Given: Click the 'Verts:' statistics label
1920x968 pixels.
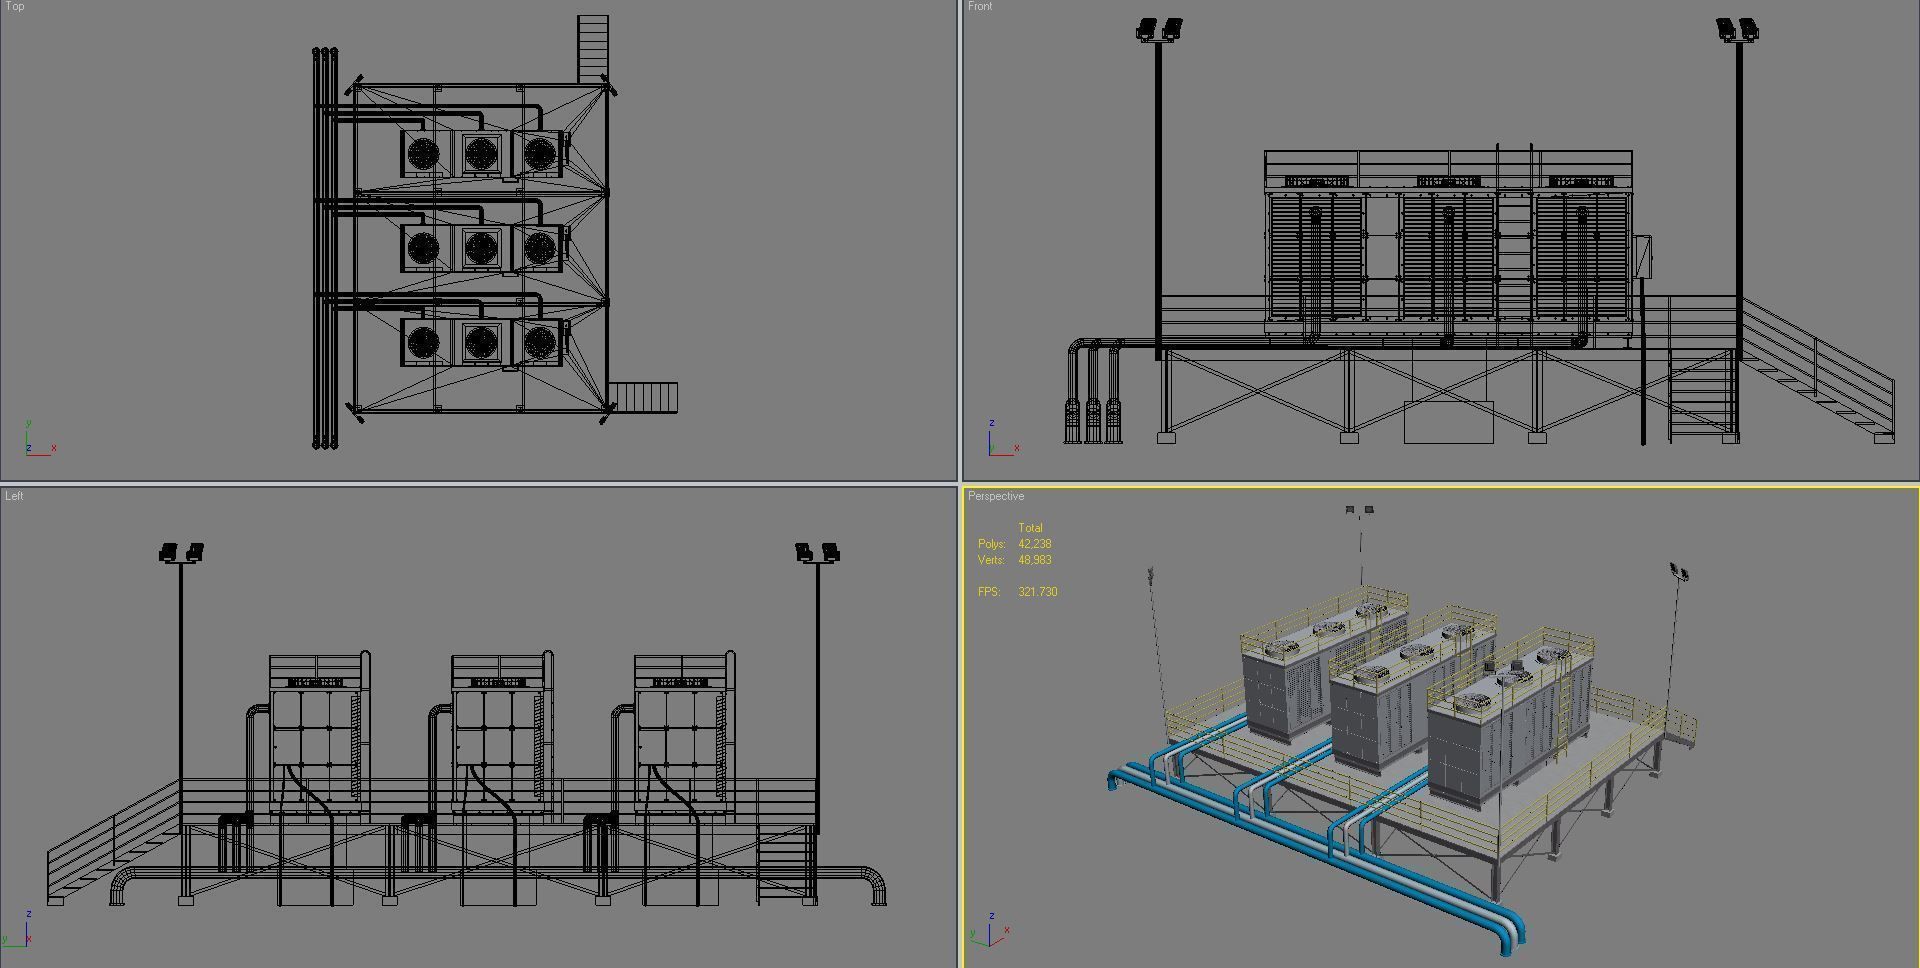Looking at the screenshot, I should tap(990, 560).
